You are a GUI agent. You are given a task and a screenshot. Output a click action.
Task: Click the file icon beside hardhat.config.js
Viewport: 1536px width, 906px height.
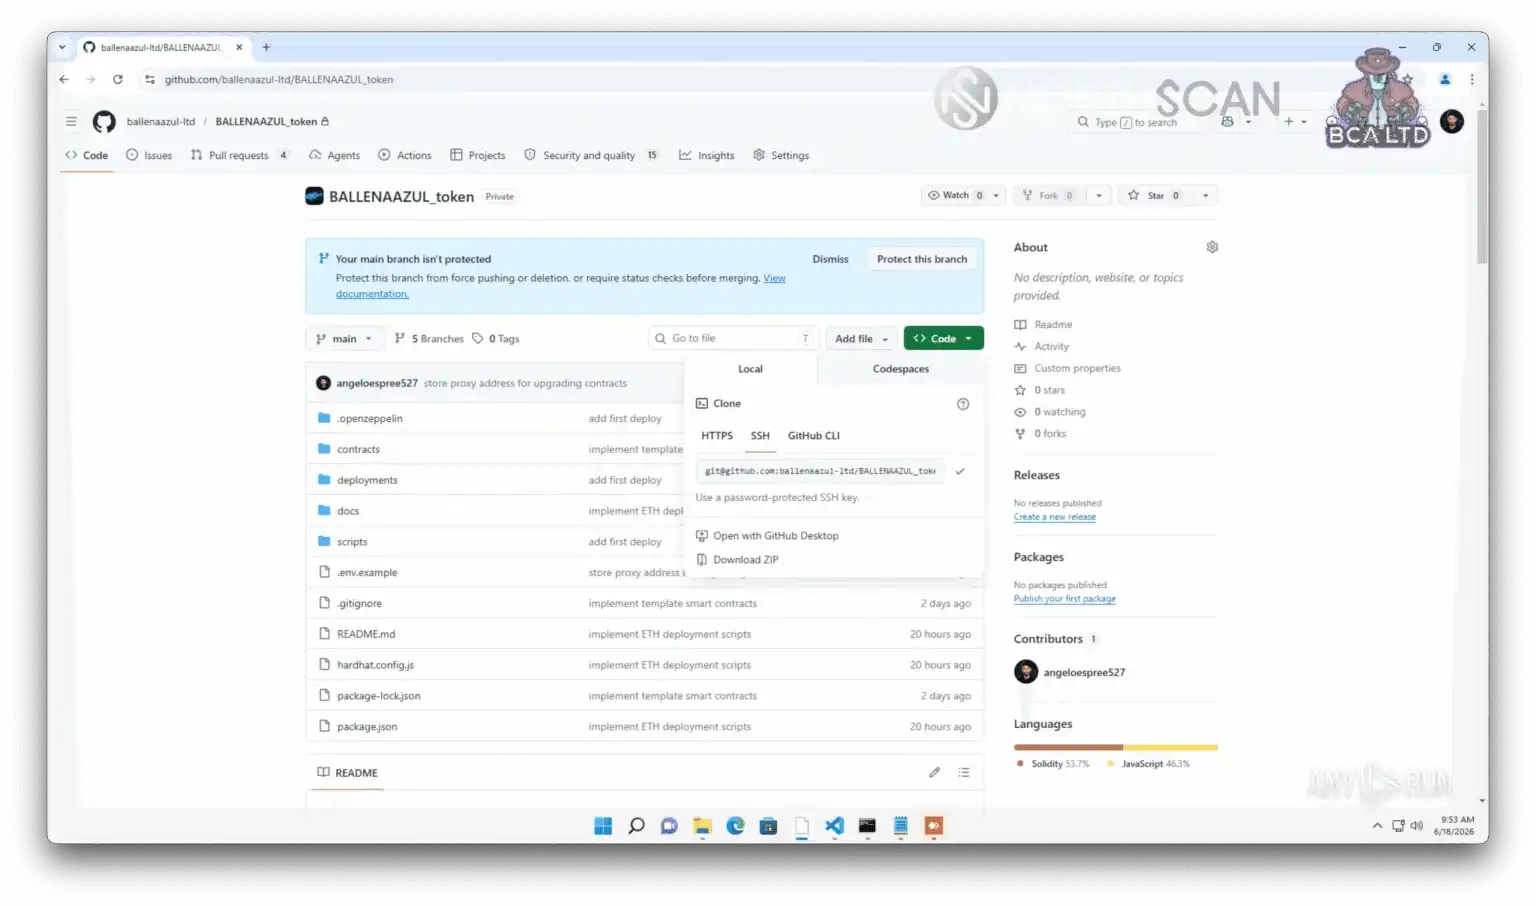324,665
